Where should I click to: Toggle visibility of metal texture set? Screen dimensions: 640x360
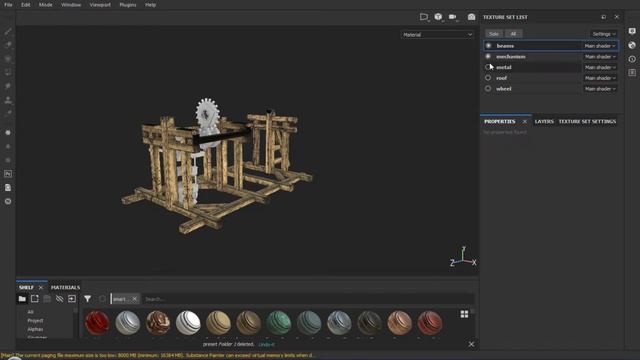point(488,67)
